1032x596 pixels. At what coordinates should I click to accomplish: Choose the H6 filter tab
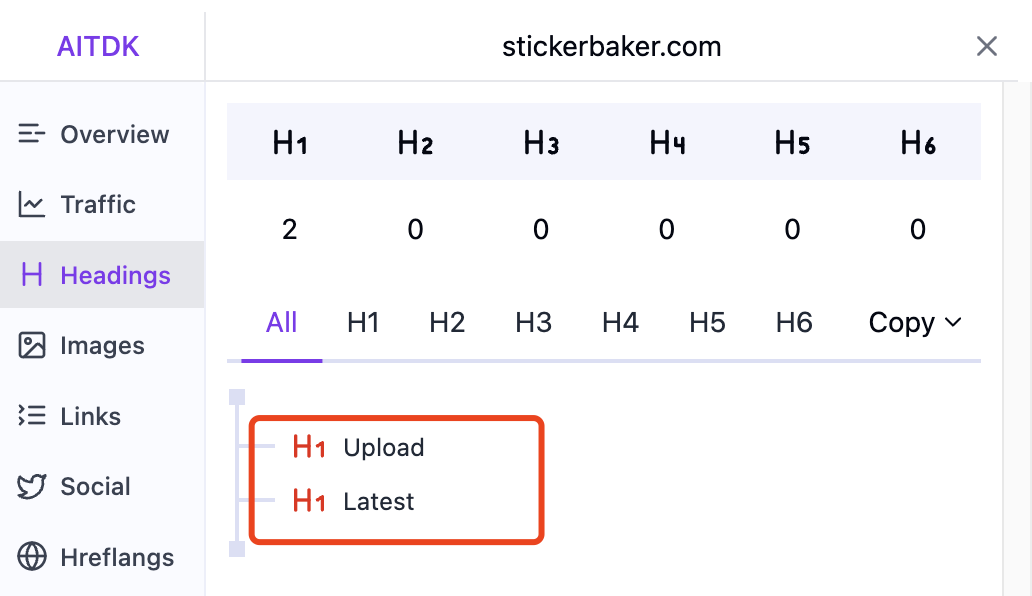794,323
